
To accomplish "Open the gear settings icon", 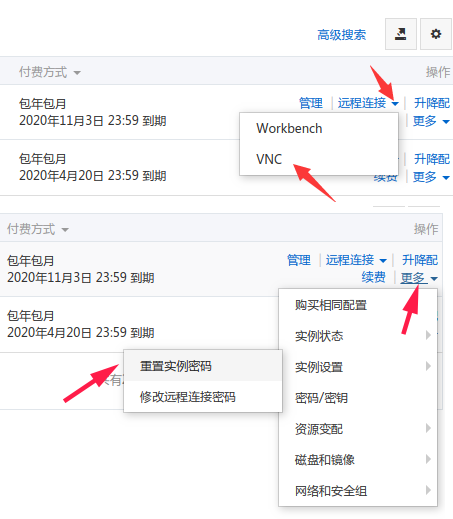I will (436, 34).
